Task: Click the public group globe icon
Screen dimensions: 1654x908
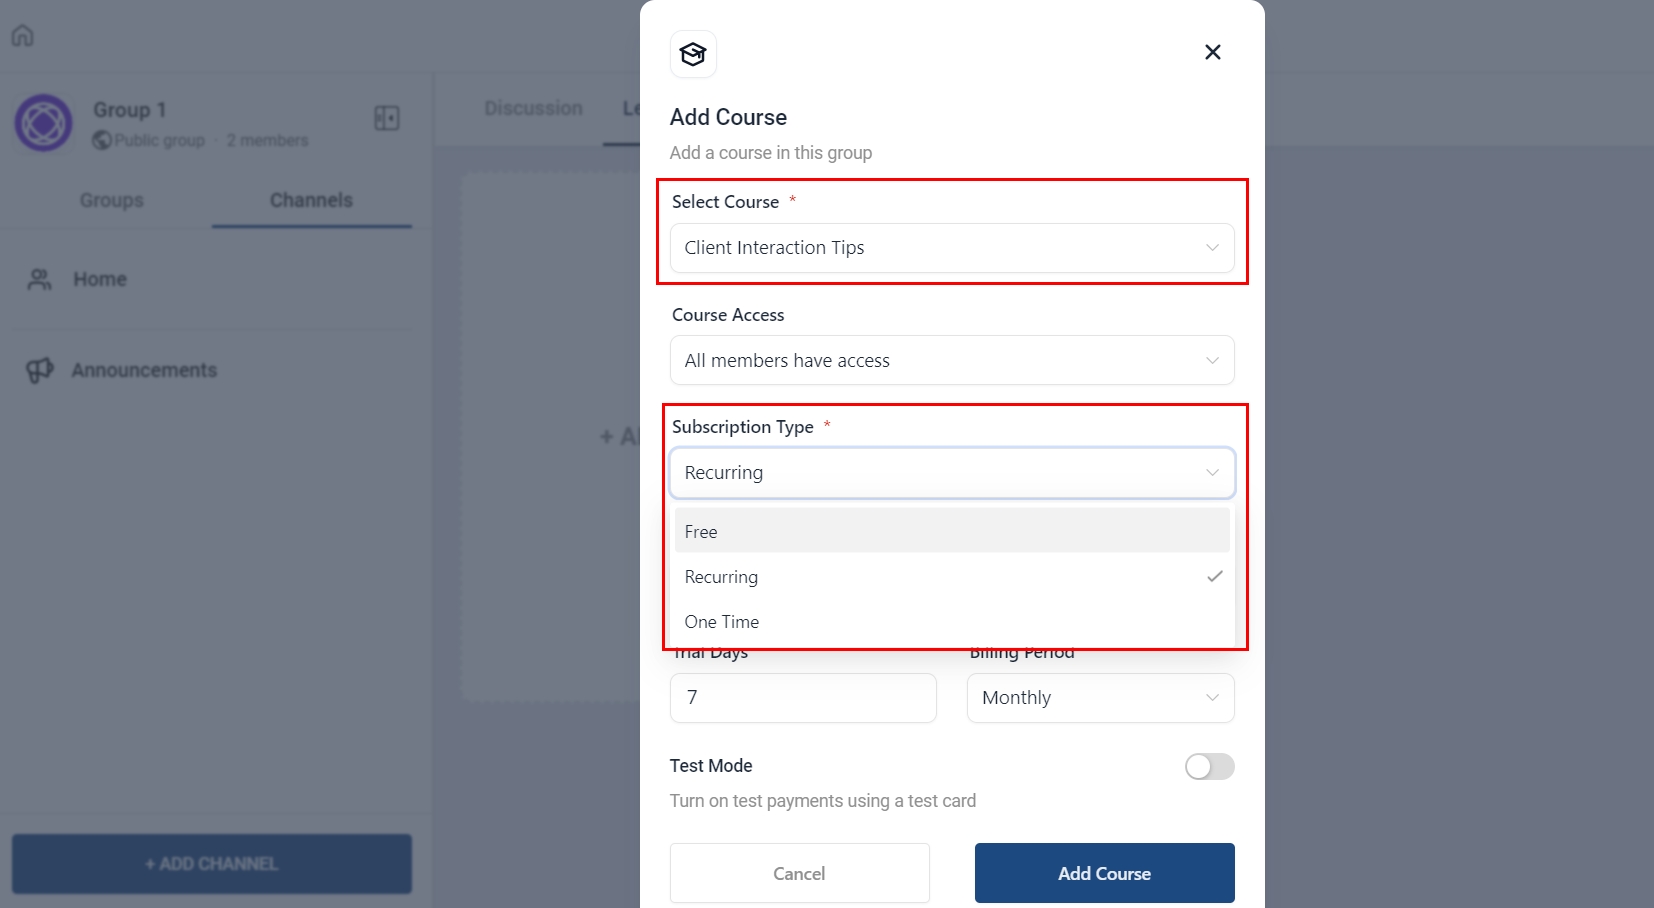Action: [101, 141]
